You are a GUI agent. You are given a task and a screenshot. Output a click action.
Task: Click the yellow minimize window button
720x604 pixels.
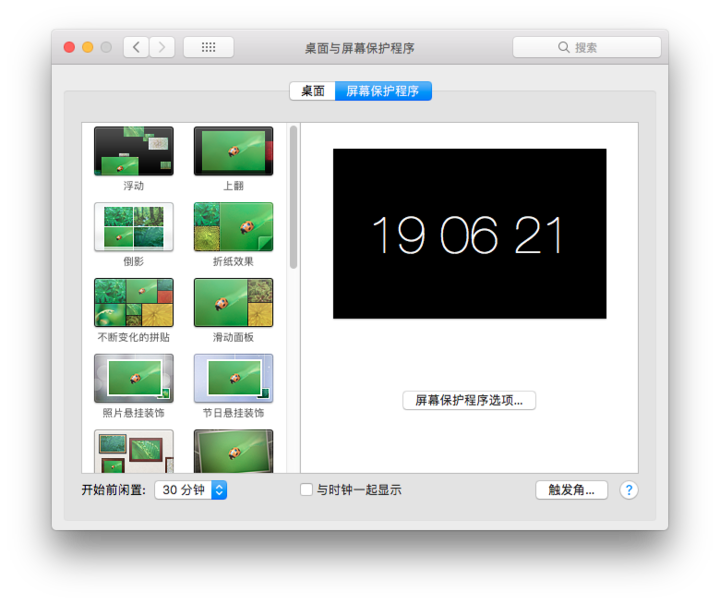point(88,47)
